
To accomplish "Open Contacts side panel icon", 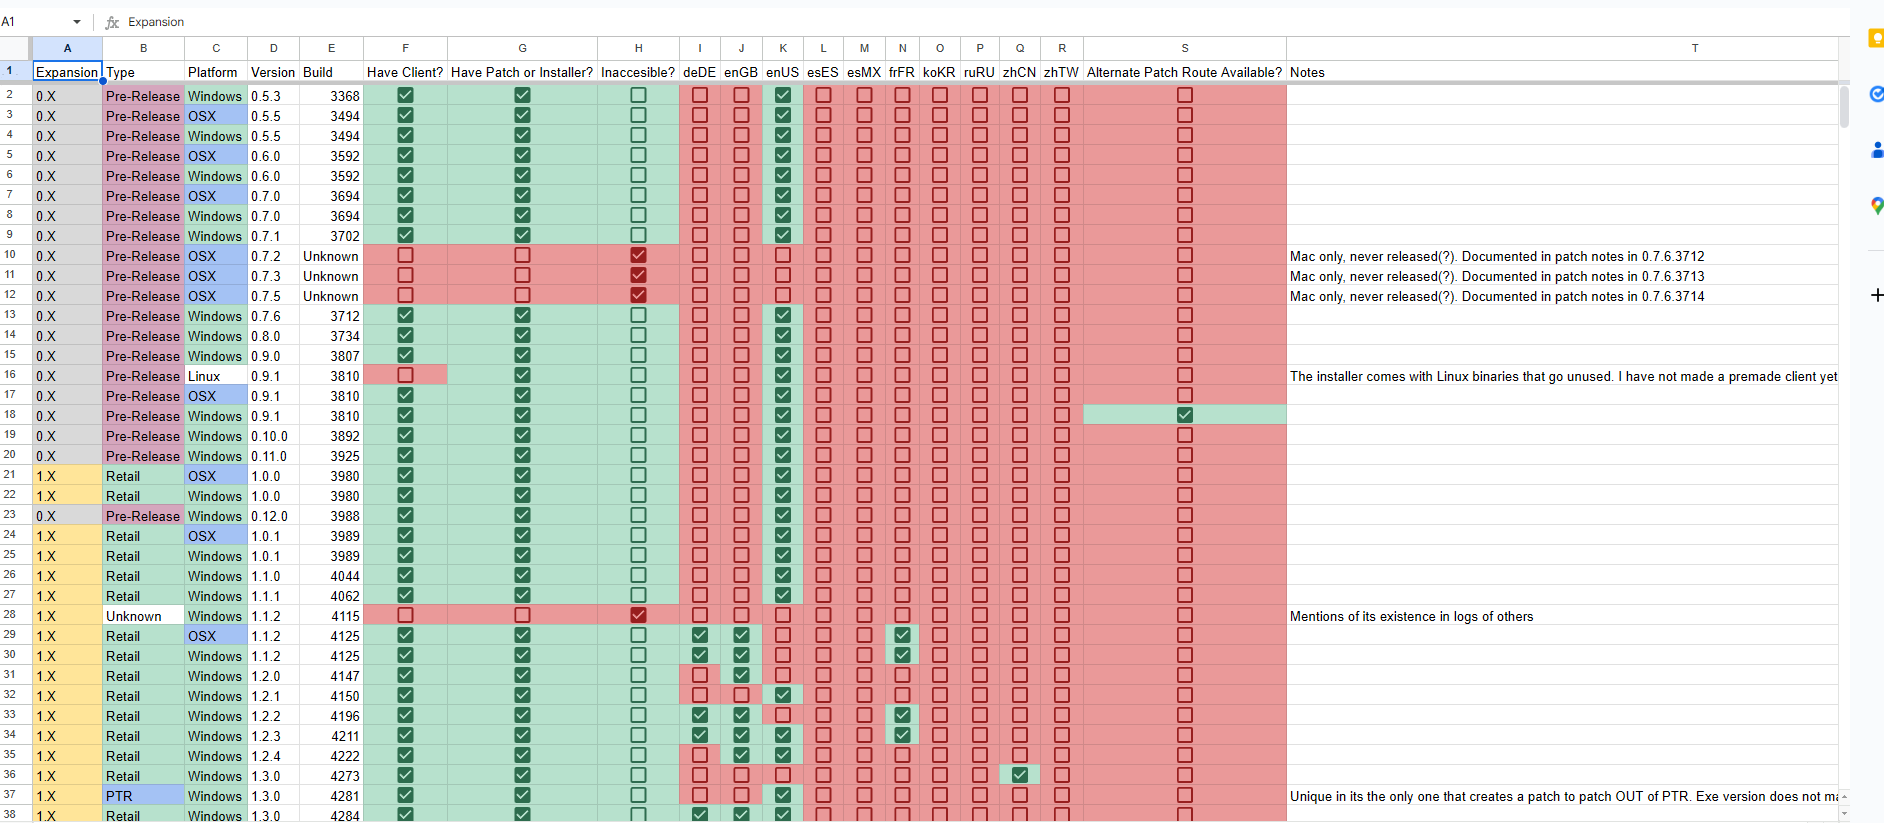I will point(1876,150).
